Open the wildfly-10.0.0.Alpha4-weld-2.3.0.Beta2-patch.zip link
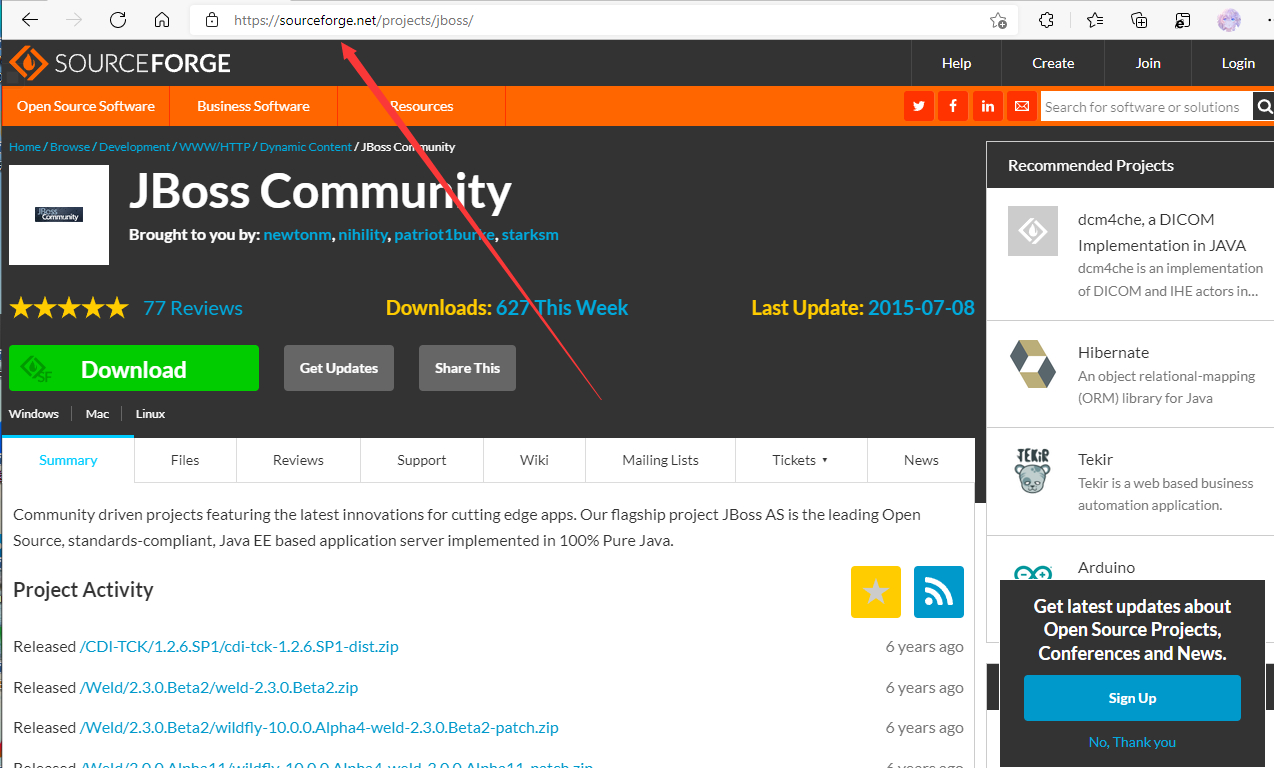Screen dimensions: 1274x768 [x=319, y=727]
